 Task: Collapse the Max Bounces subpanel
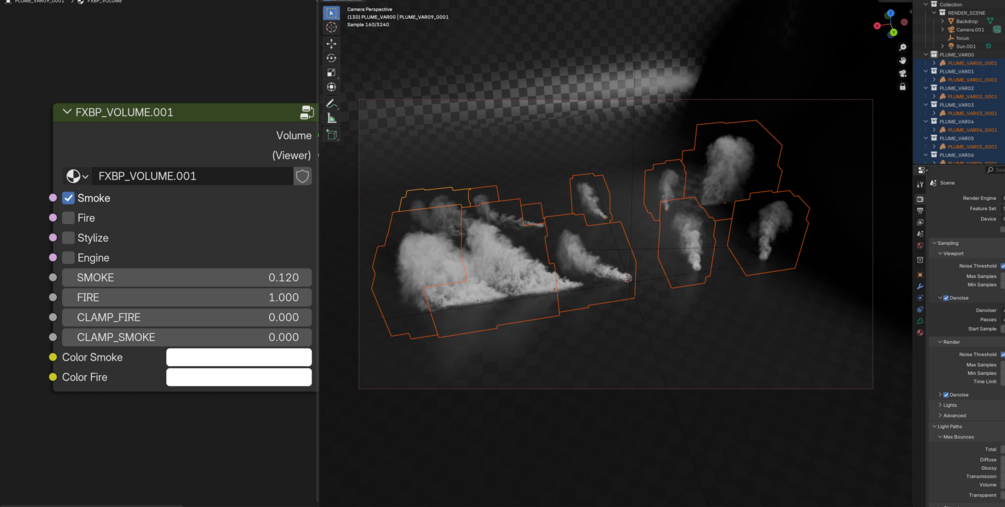940,437
